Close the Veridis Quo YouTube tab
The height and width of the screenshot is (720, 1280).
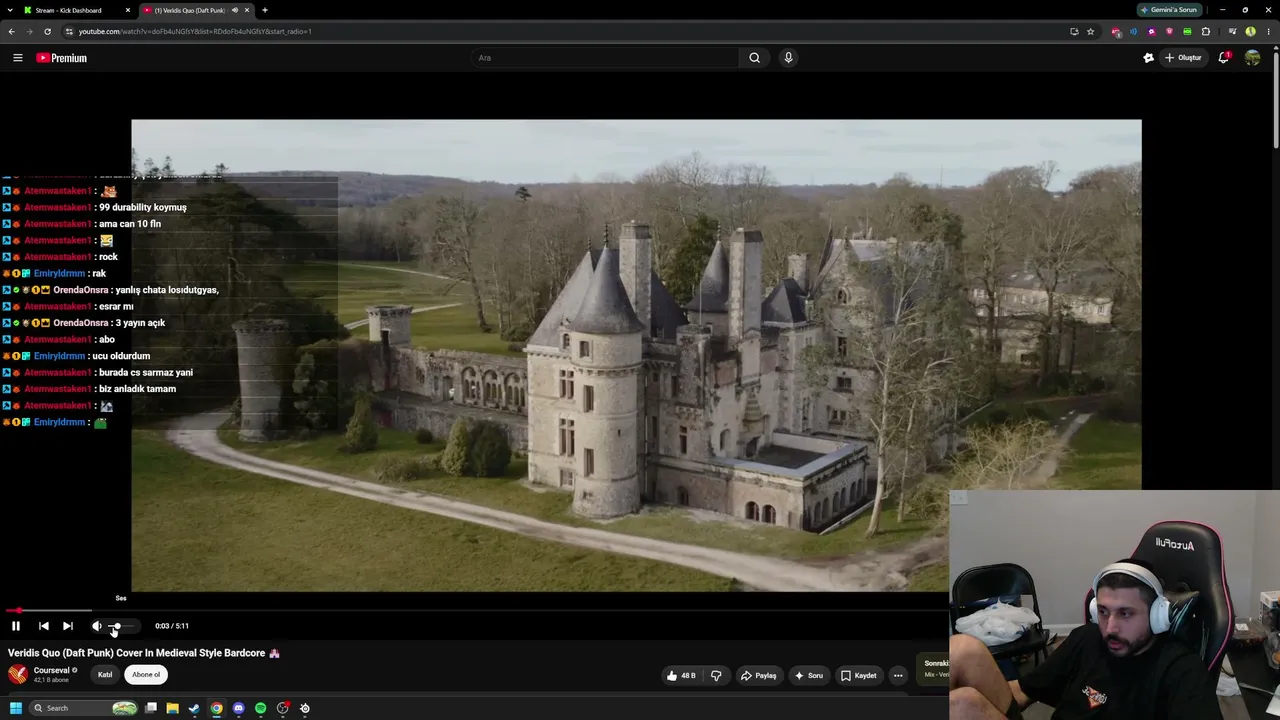247,10
